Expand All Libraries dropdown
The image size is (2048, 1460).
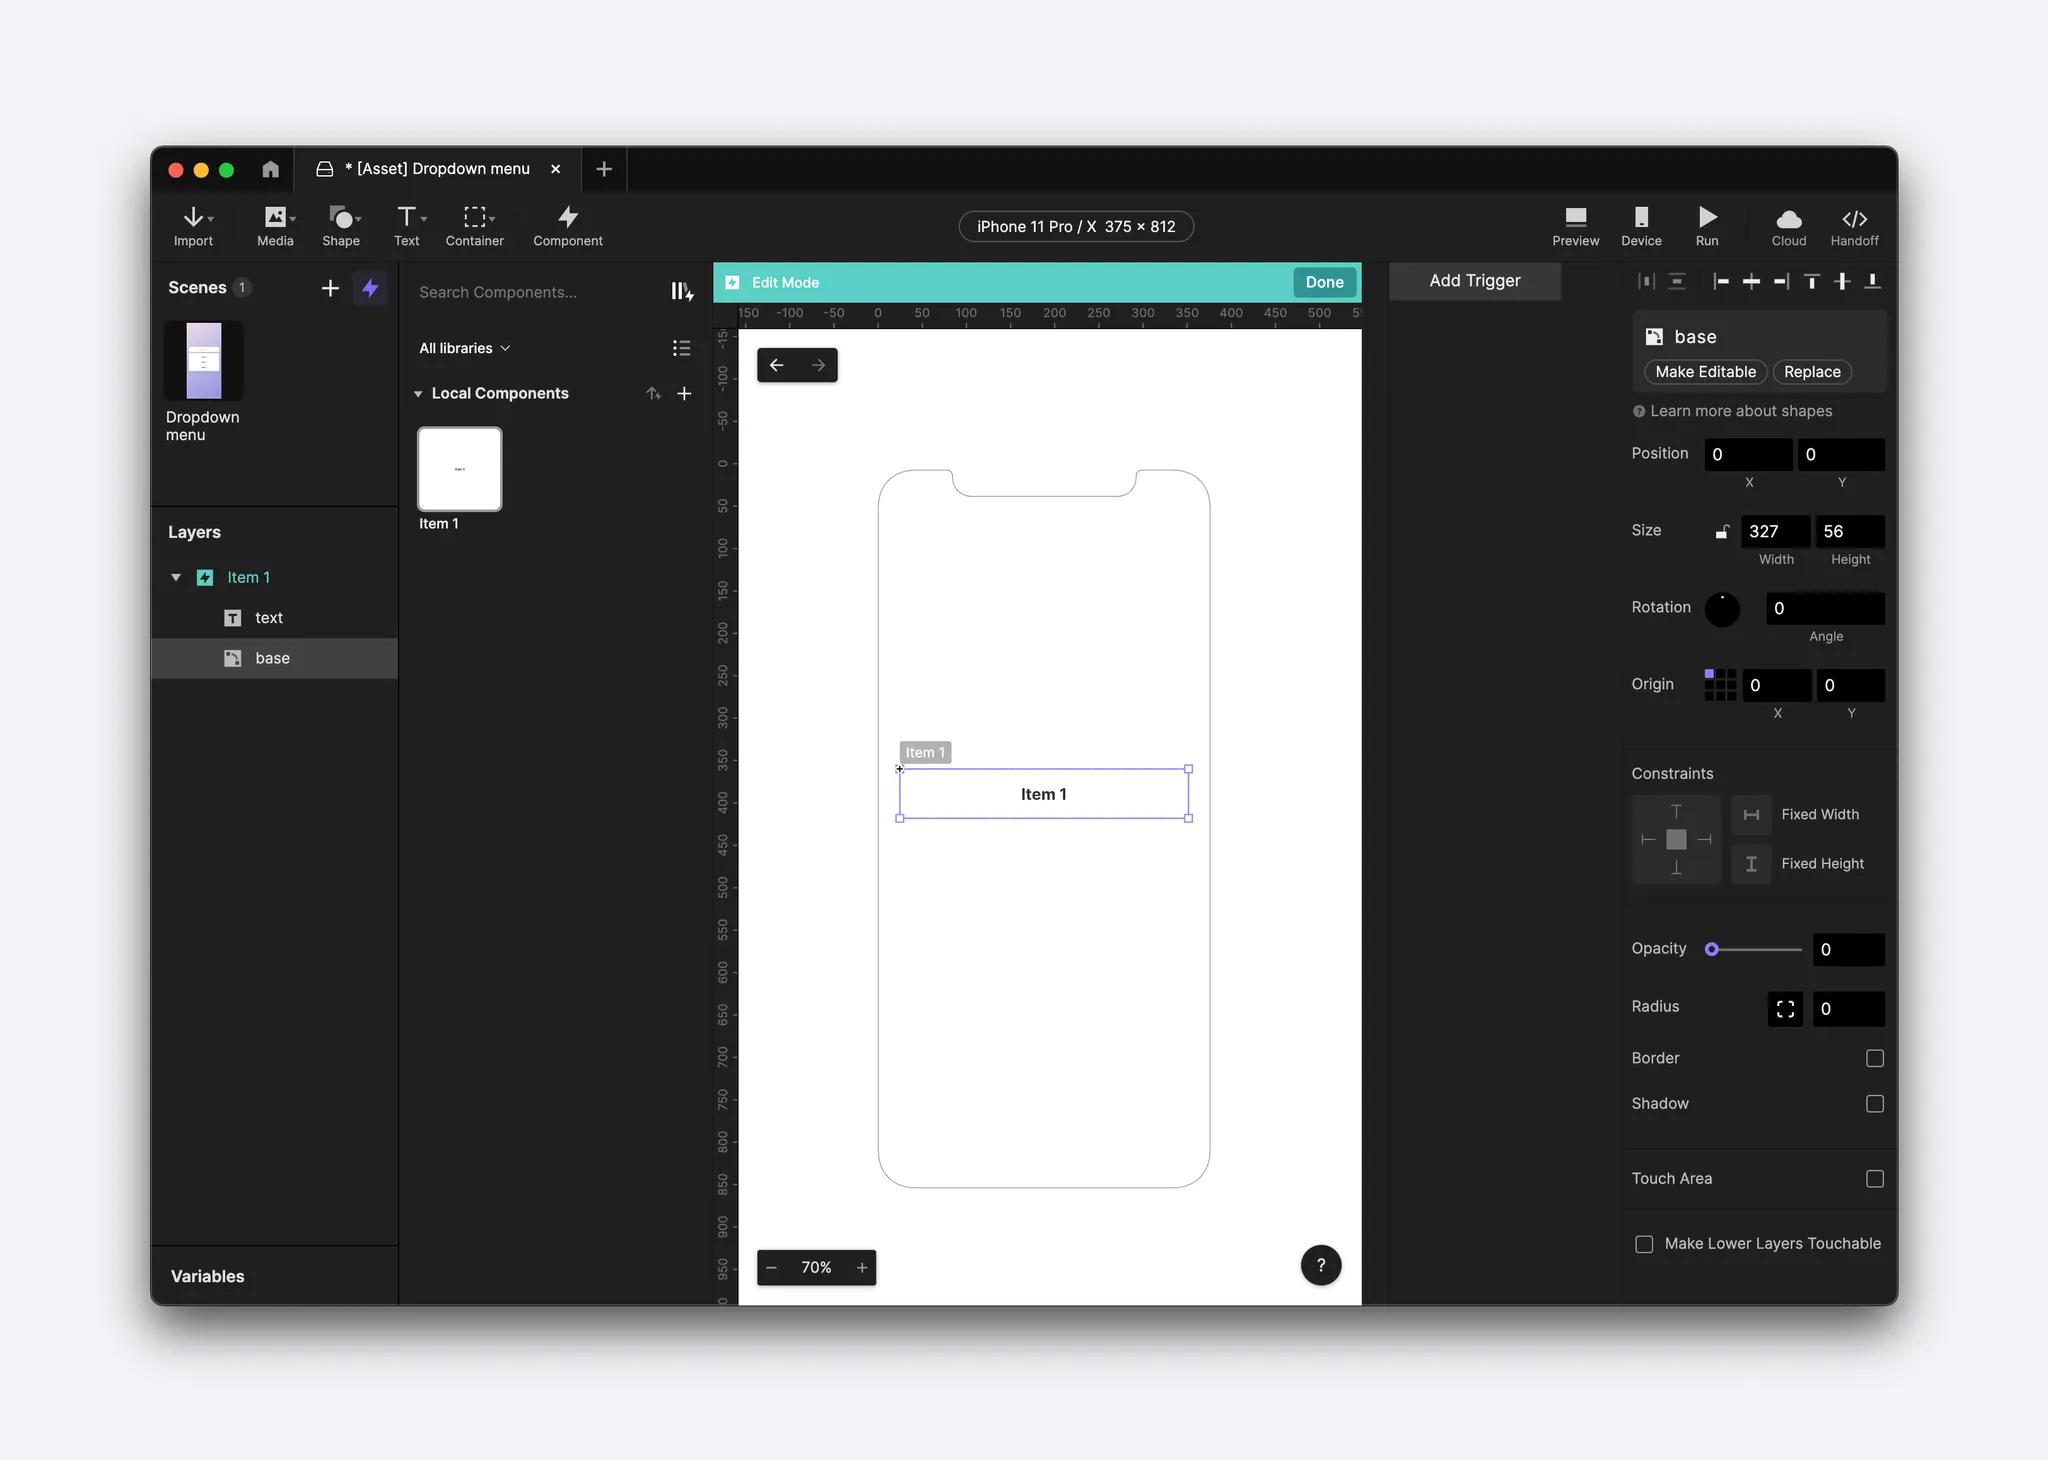463,348
